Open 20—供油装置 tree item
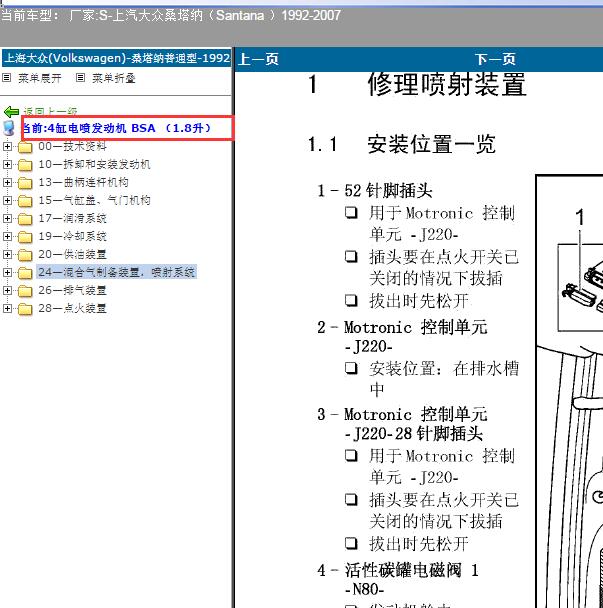 72,254
